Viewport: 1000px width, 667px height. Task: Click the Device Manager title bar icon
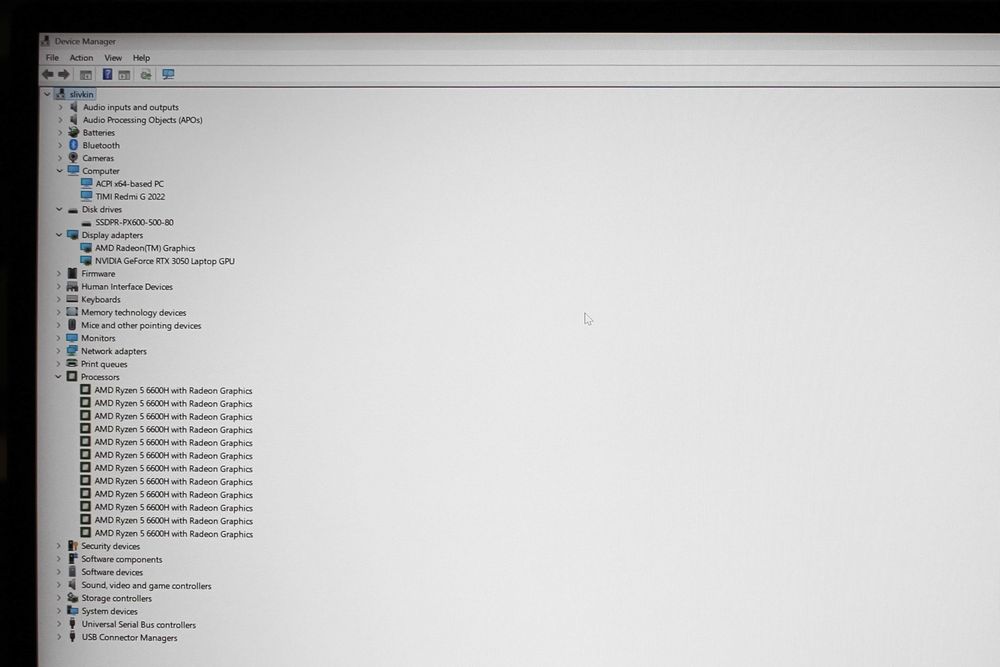point(45,41)
